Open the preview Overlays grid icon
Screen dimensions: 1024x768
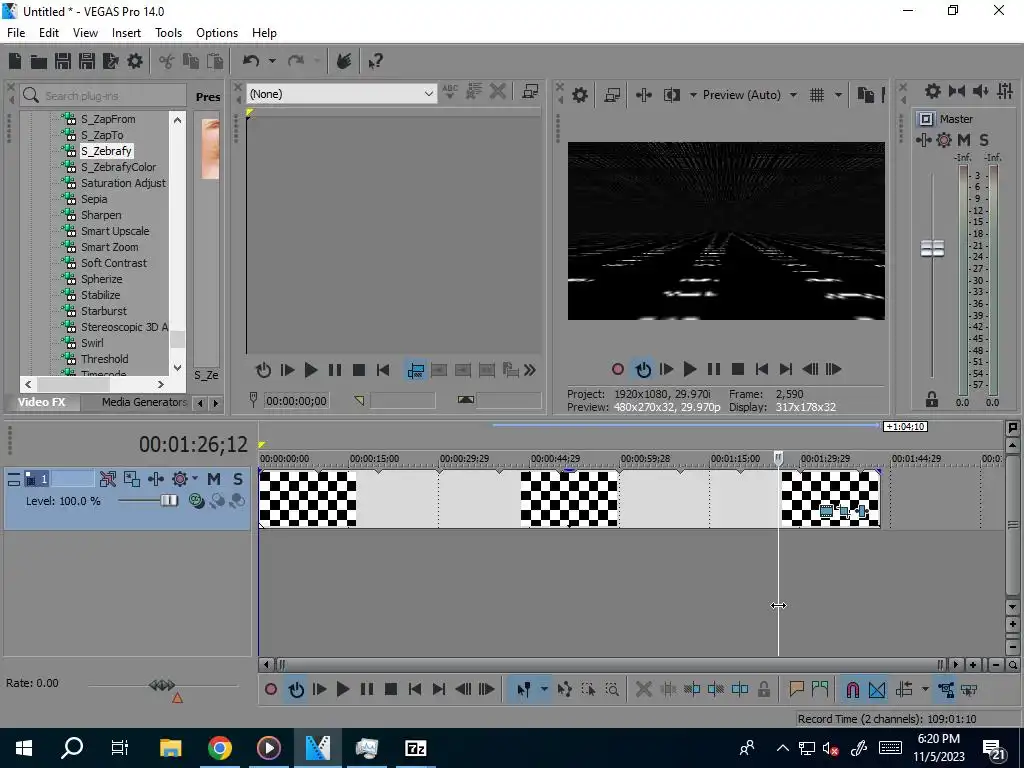click(x=817, y=95)
